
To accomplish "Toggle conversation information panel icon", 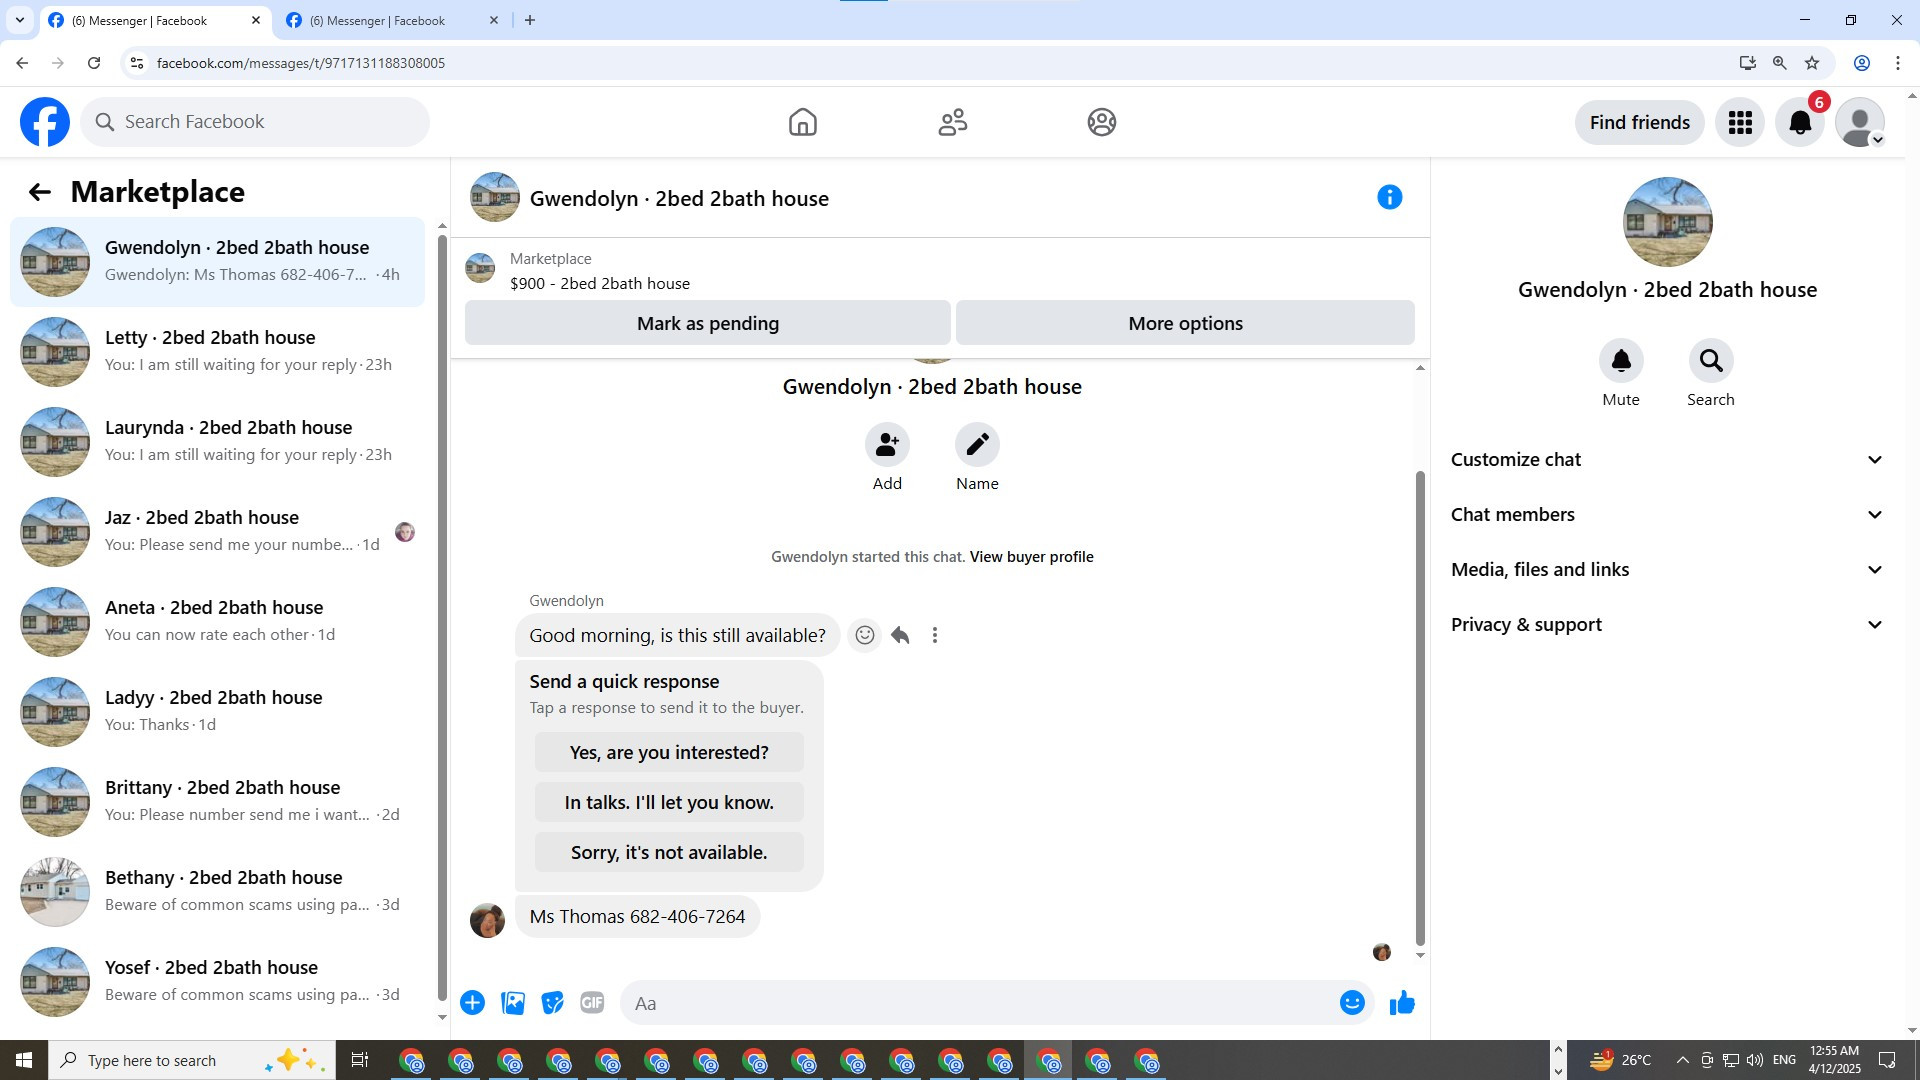I will tap(1389, 197).
